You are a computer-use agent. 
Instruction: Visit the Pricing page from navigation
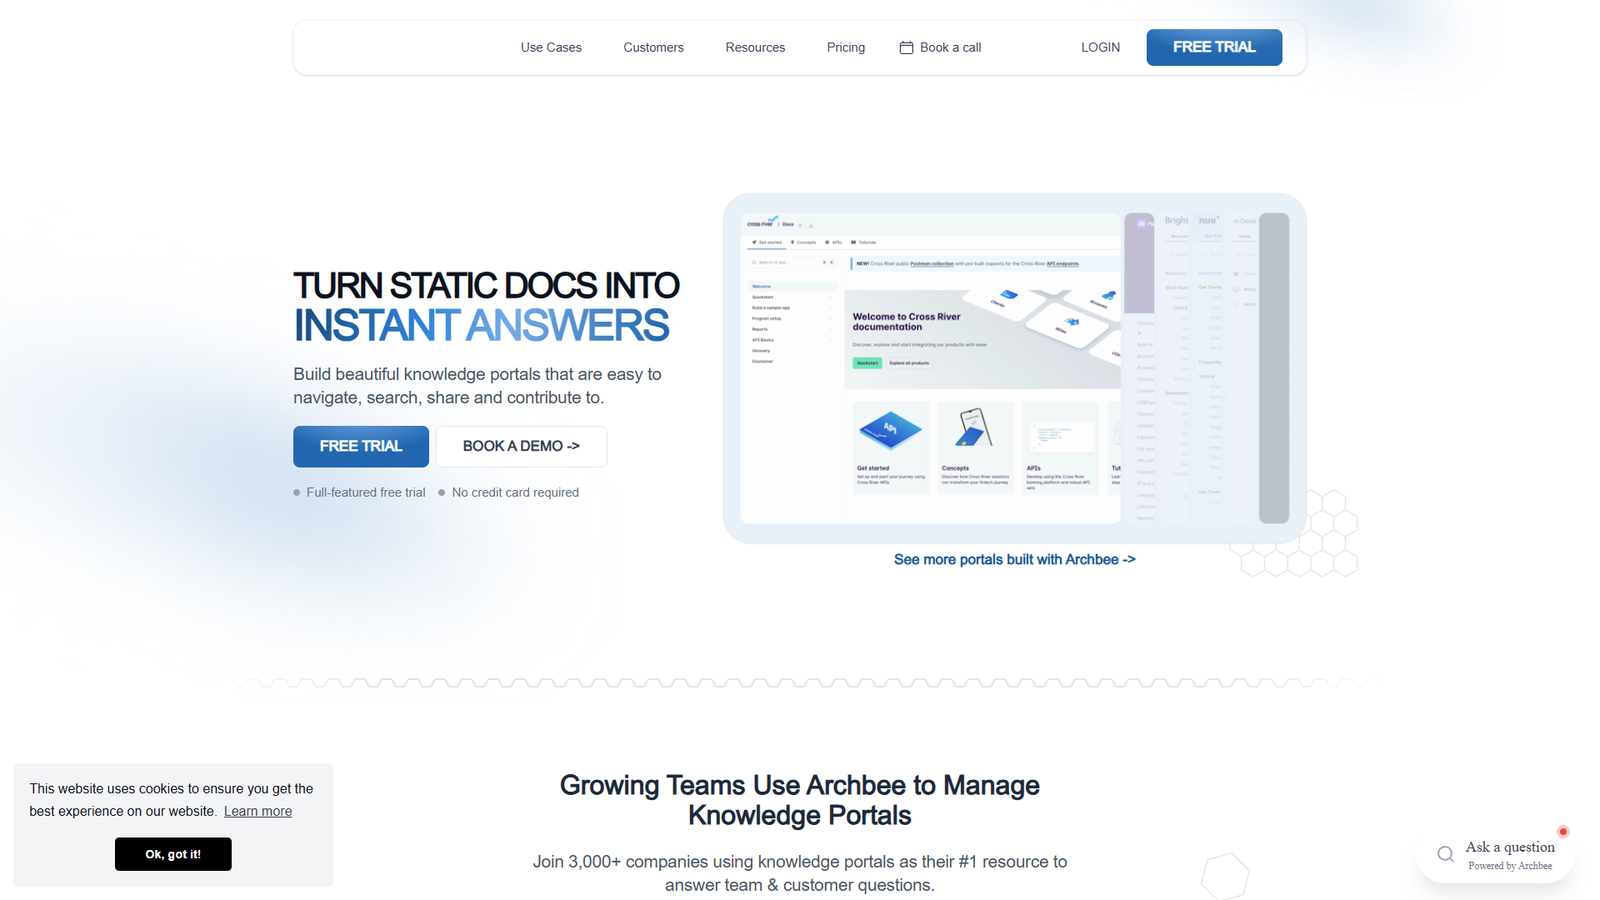pyautogui.click(x=846, y=47)
